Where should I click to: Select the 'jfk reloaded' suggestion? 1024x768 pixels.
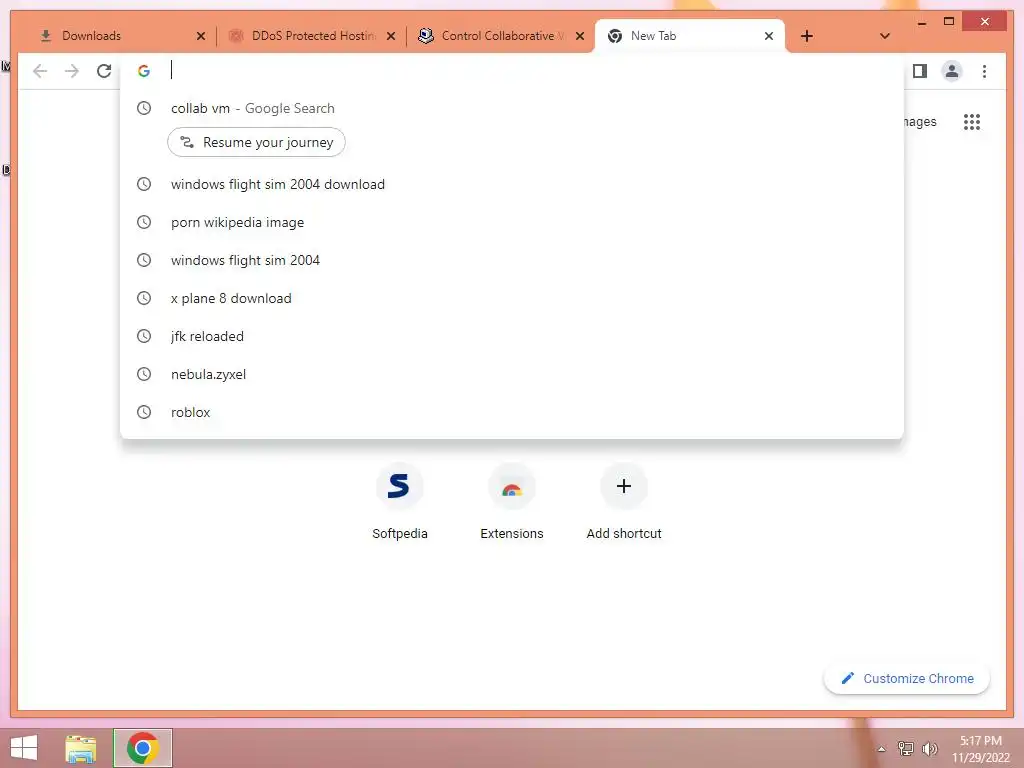[x=512, y=336]
